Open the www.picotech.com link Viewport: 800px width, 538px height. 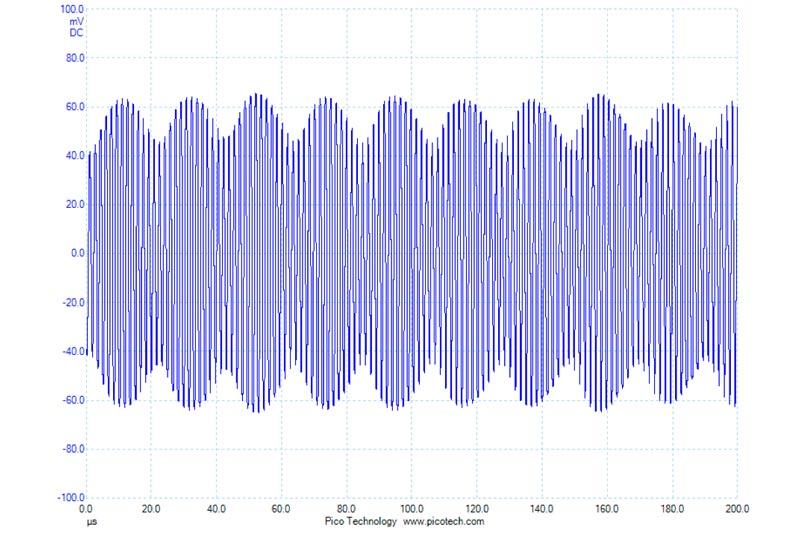pos(443,521)
